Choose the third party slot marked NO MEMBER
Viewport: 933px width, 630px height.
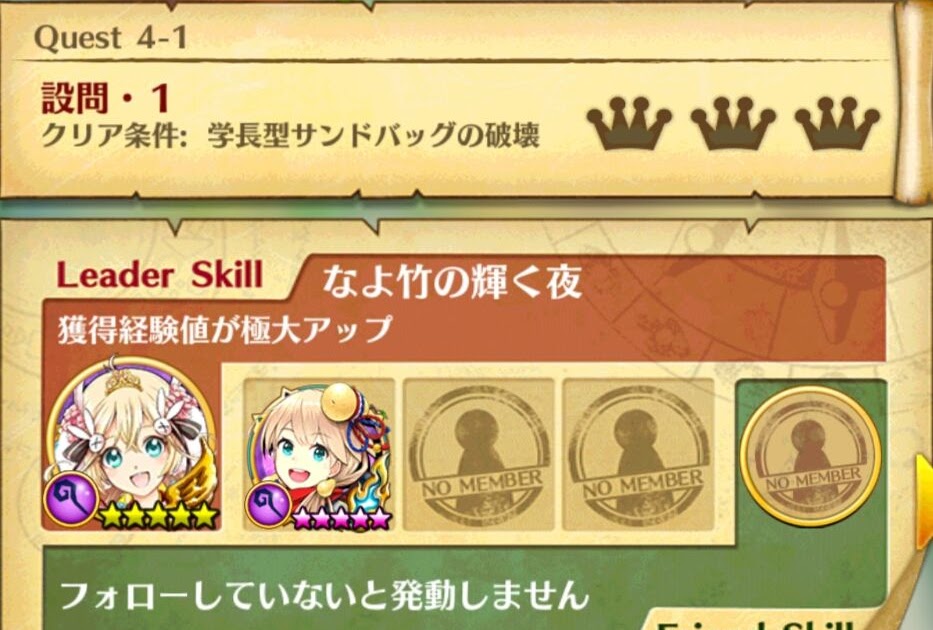479,455
